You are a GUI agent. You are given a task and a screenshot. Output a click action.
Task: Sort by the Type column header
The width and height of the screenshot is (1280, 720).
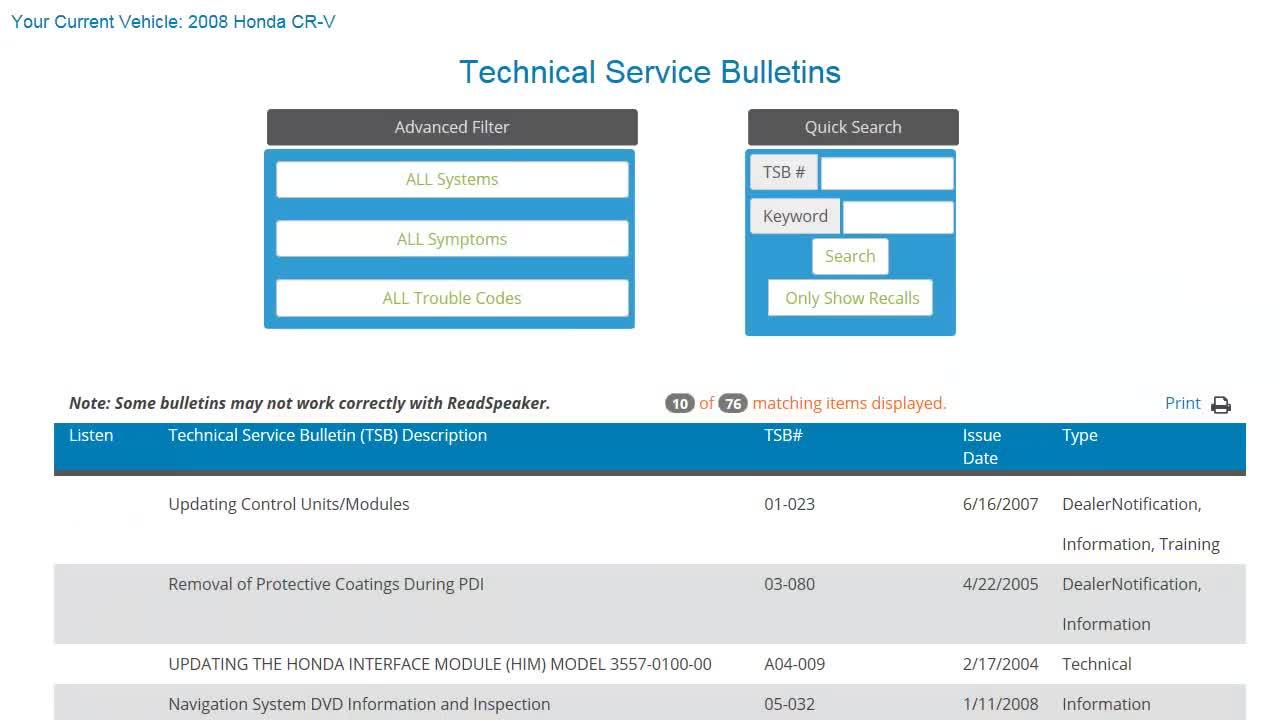[1079, 435]
